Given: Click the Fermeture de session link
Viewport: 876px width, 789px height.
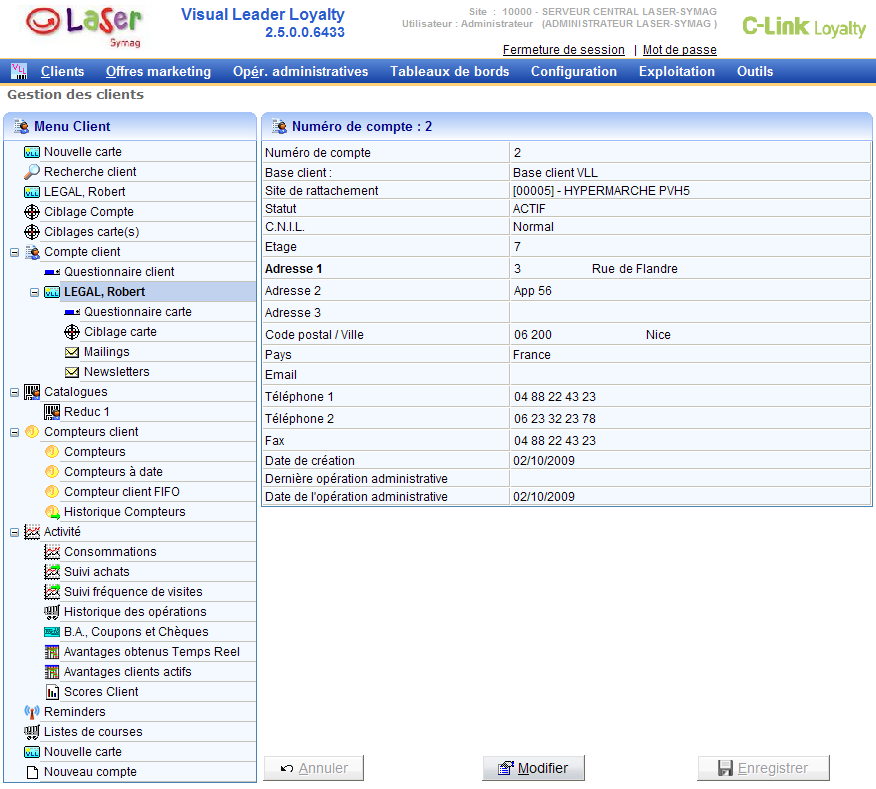Looking at the screenshot, I should [x=563, y=50].
